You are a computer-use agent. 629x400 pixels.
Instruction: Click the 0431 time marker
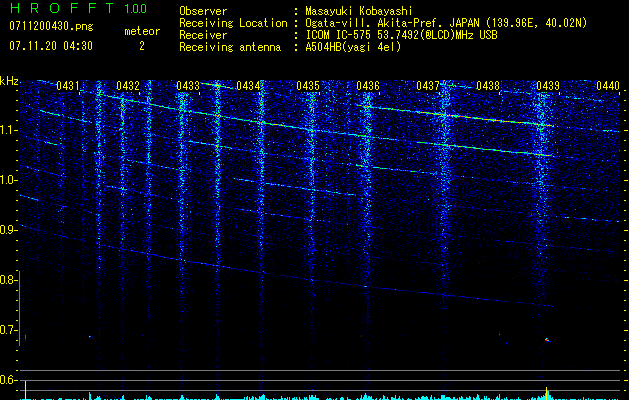(68, 87)
